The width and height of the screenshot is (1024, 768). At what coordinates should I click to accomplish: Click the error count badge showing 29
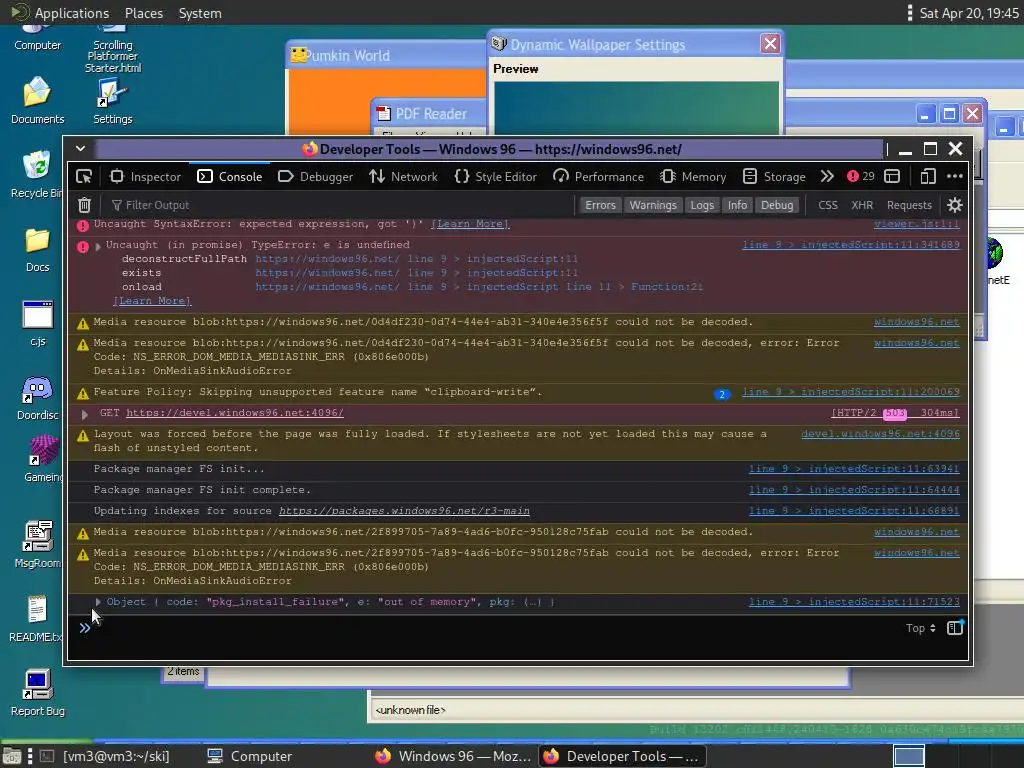(x=861, y=176)
